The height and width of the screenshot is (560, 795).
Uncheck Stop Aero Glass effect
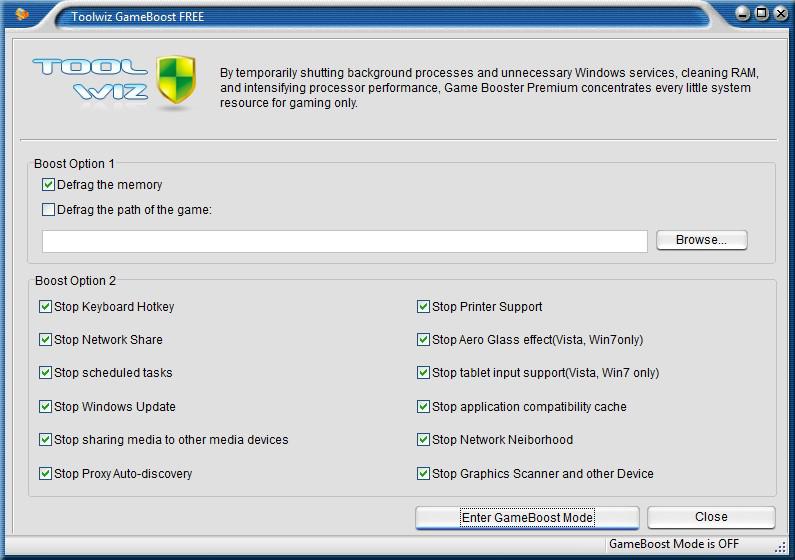tap(423, 340)
